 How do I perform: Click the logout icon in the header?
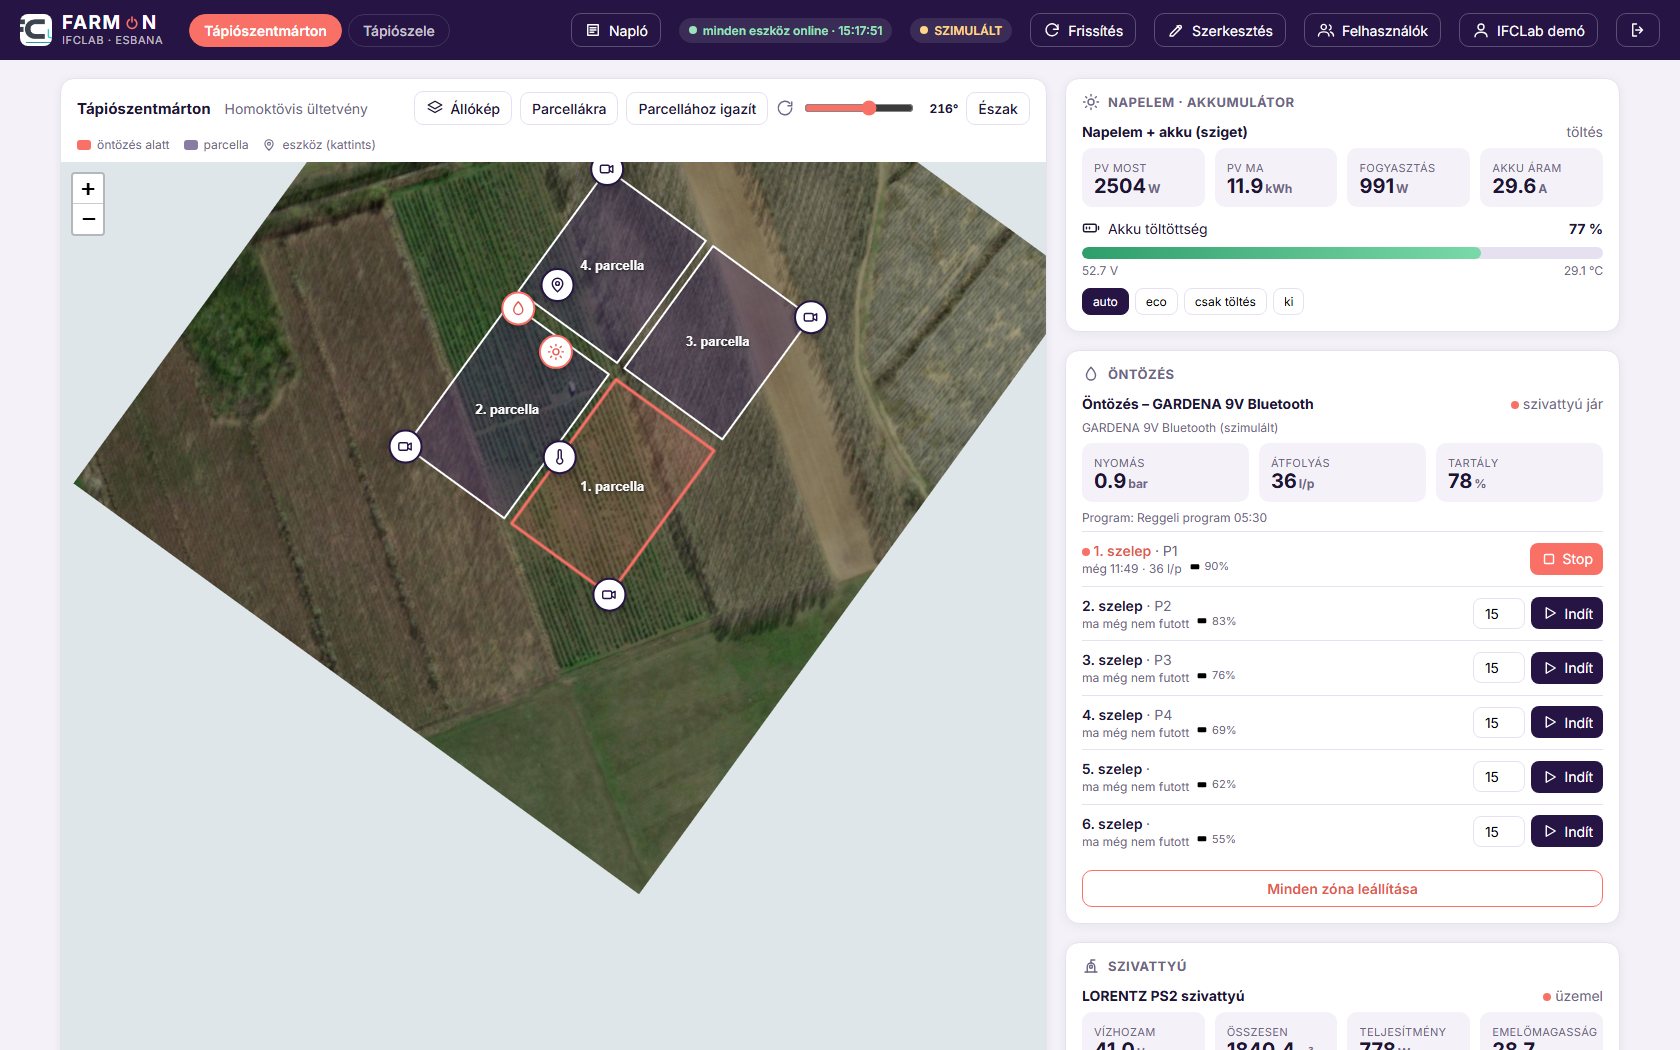(x=1637, y=30)
